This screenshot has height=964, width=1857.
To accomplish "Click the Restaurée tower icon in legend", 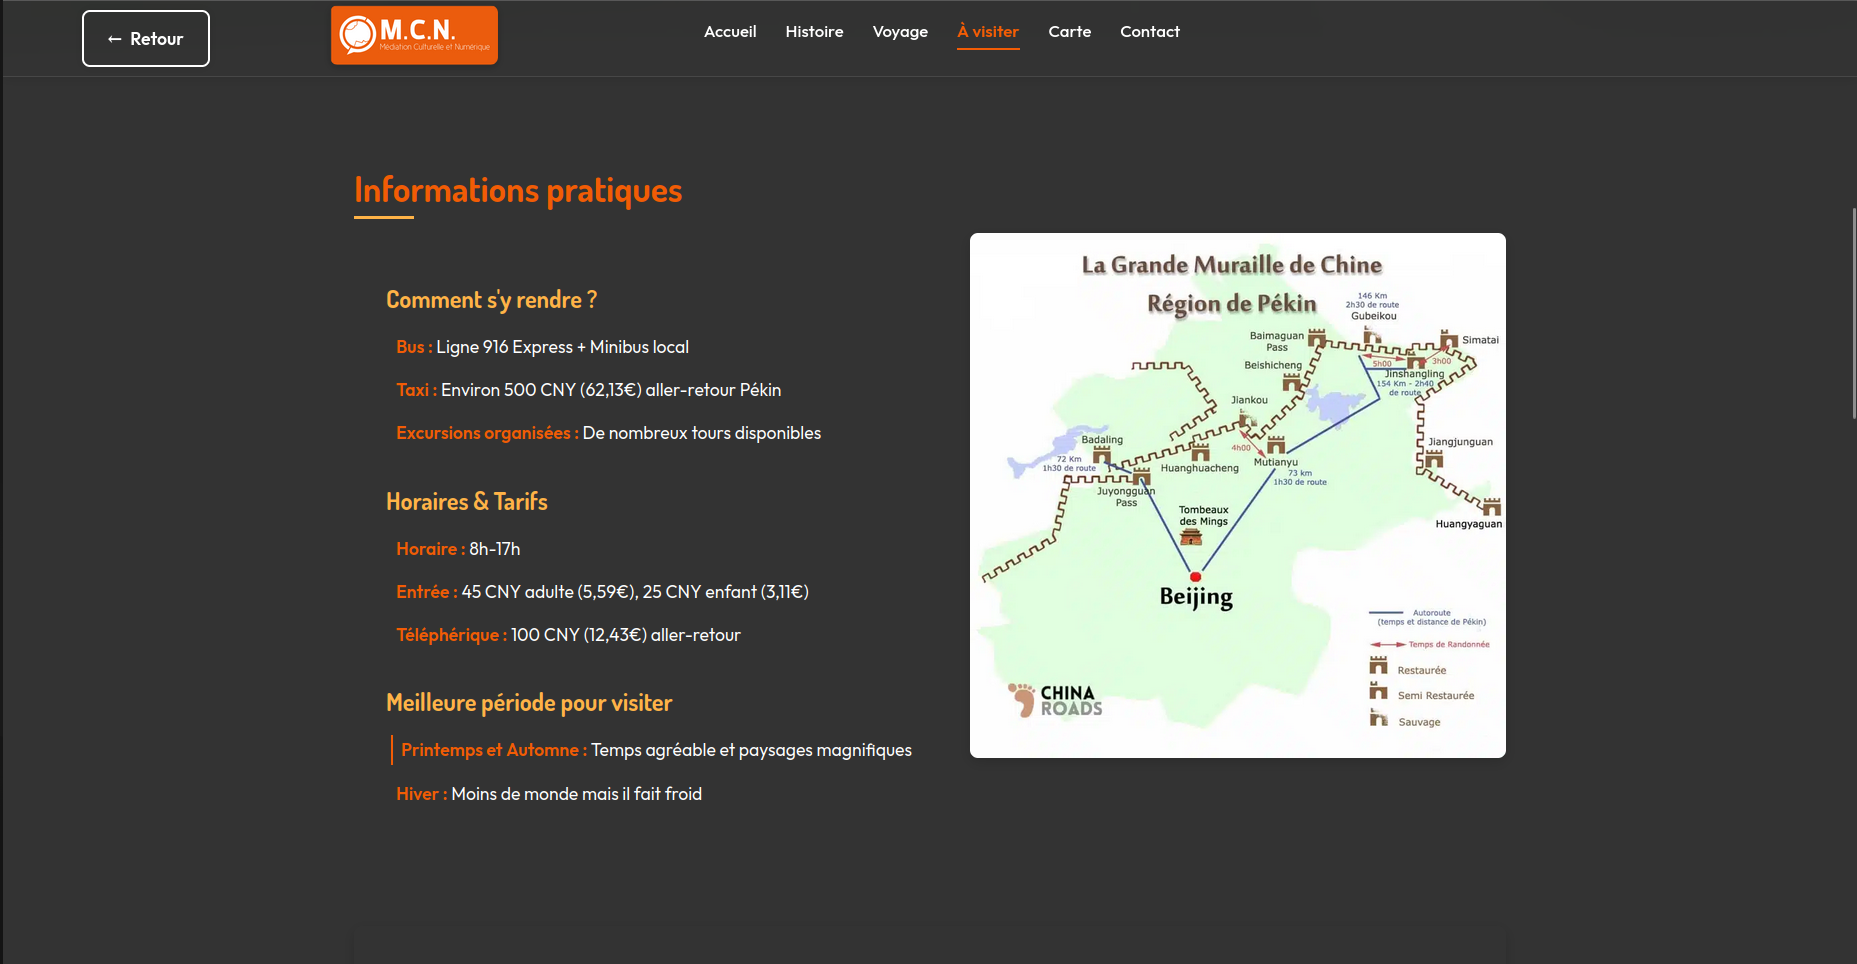I will click(1378, 667).
